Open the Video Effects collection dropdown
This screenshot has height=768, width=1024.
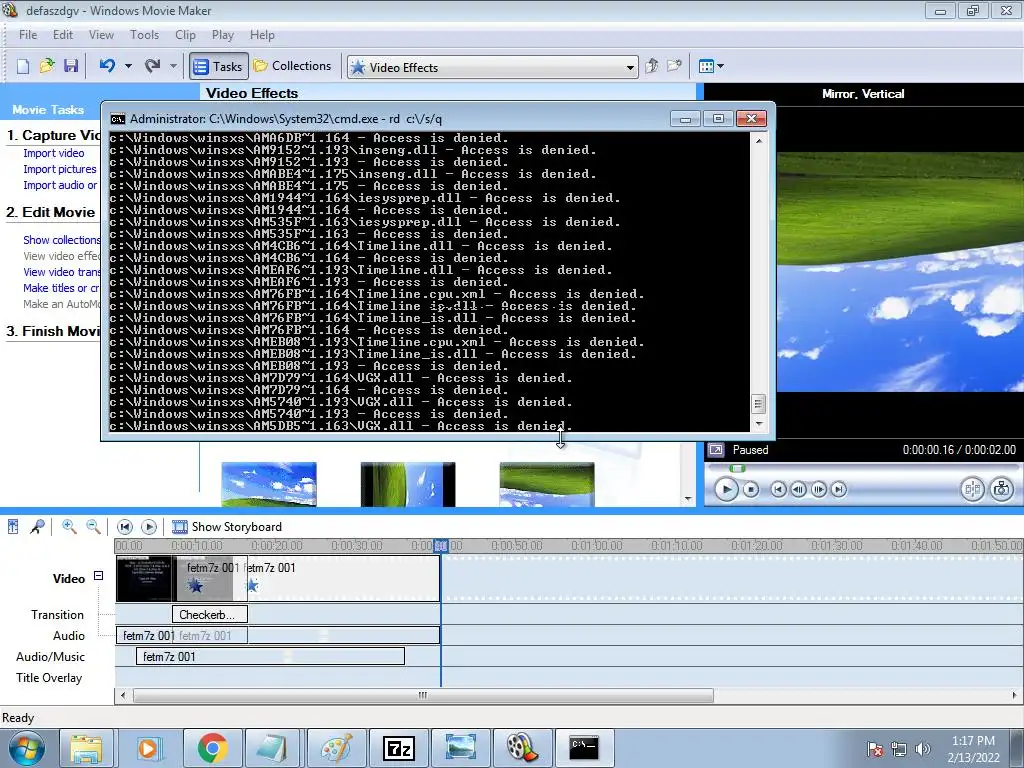[x=492, y=67]
